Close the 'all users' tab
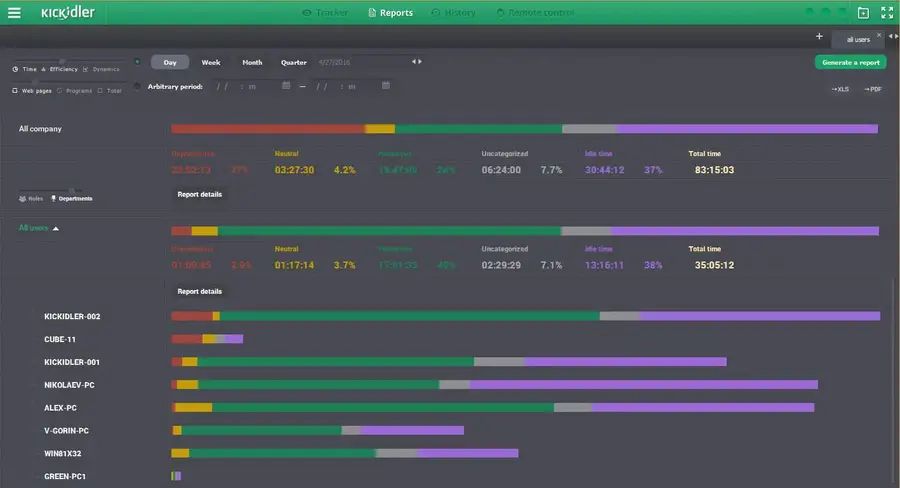Viewport: 900px width, 488px height. tap(879, 35)
